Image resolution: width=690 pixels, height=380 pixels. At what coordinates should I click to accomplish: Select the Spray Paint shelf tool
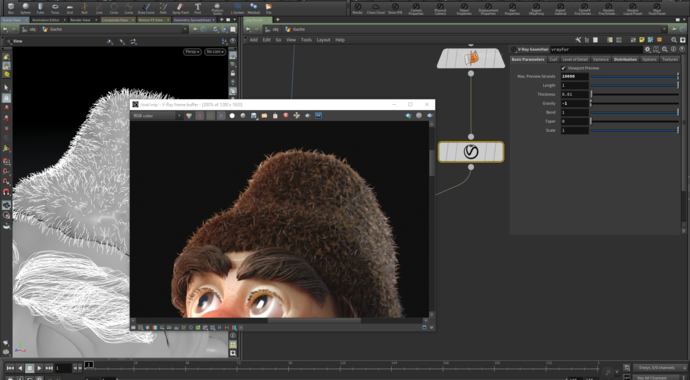(x=180, y=7)
